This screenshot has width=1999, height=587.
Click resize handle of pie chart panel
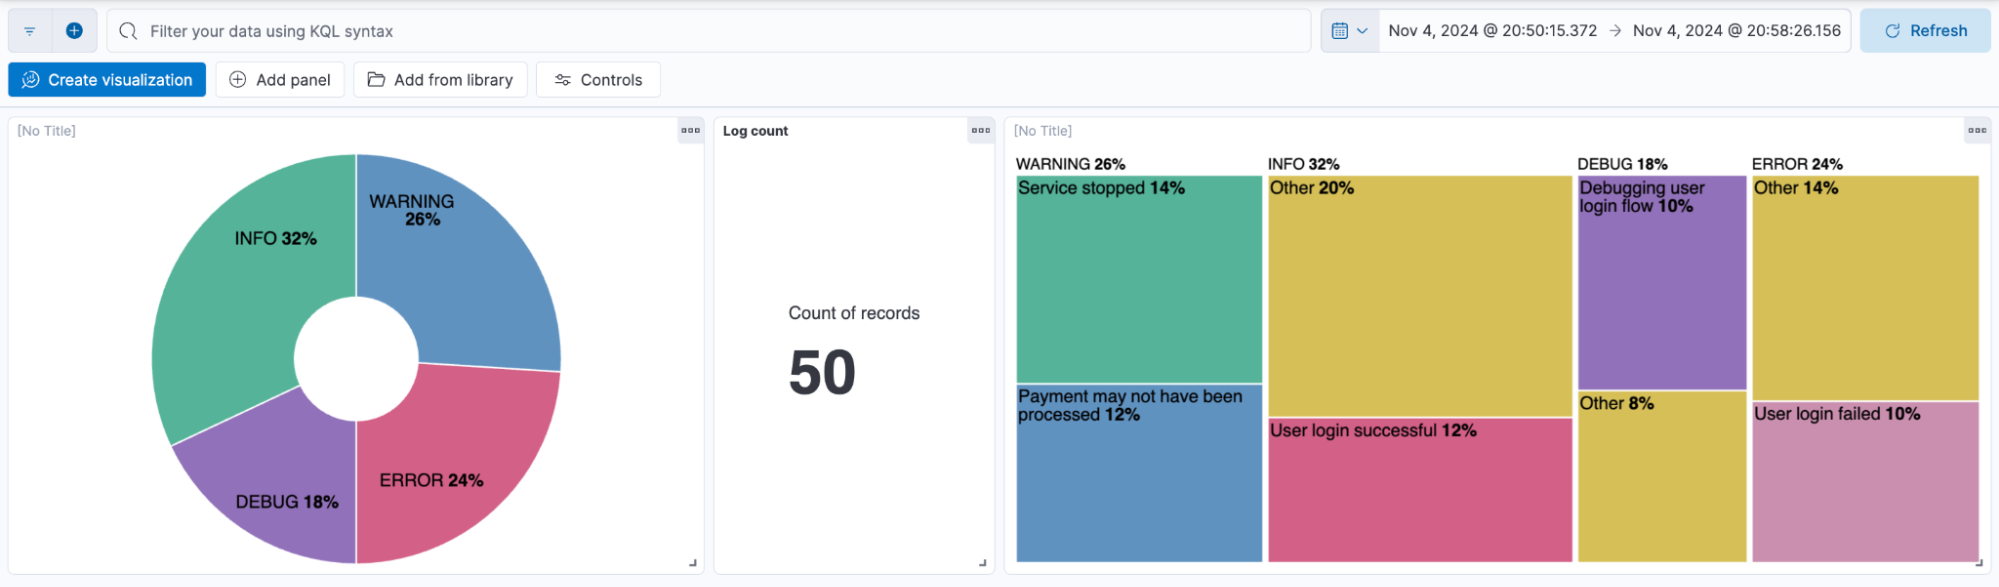692,563
